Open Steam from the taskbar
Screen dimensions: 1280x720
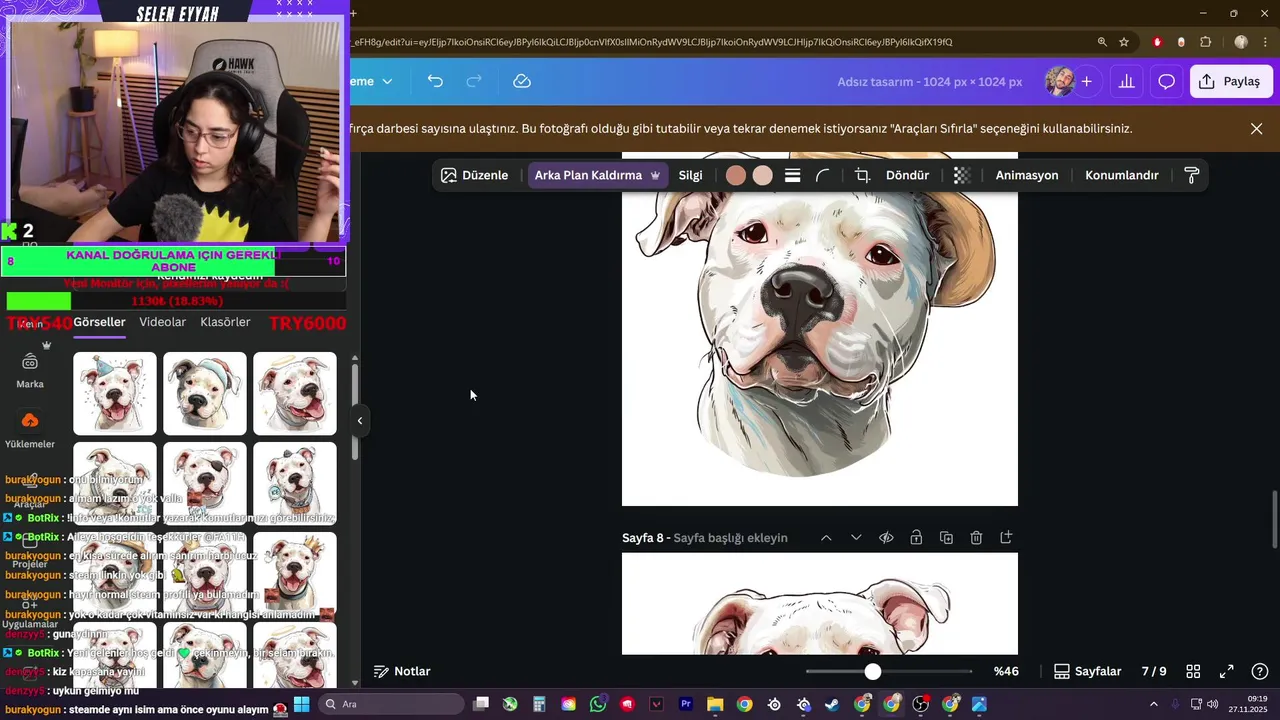pyautogui.click(x=832, y=704)
